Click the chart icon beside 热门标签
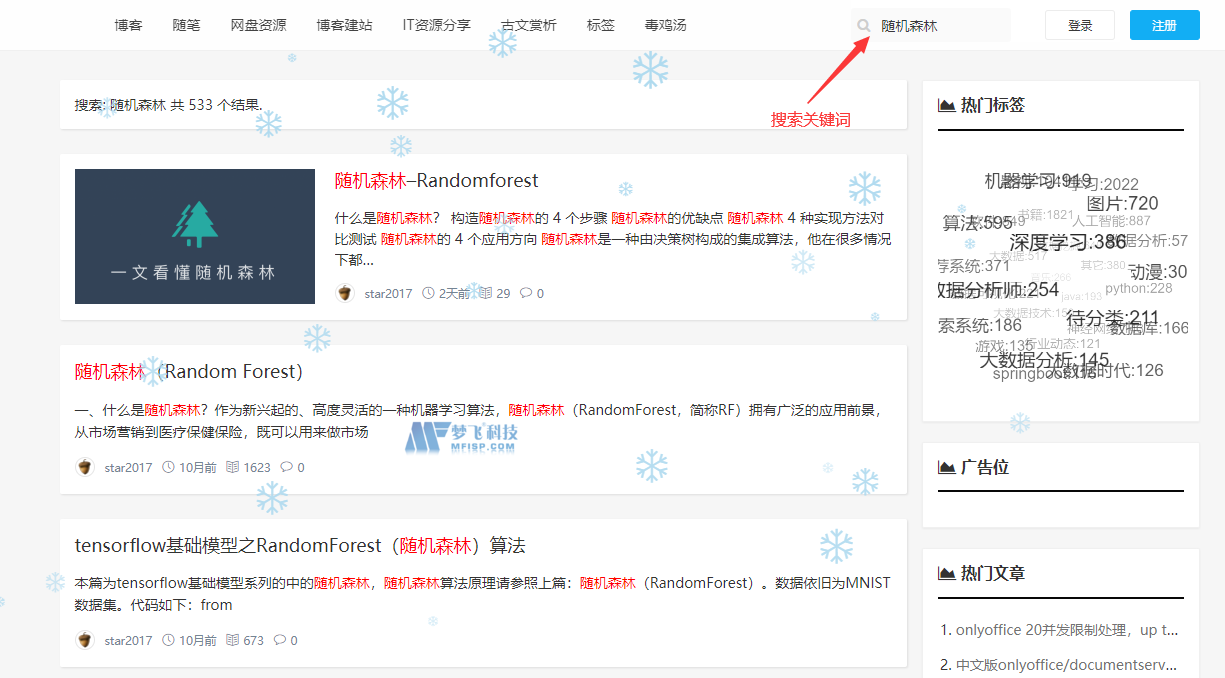1225x678 pixels. pyautogui.click(x=945, y=104)
